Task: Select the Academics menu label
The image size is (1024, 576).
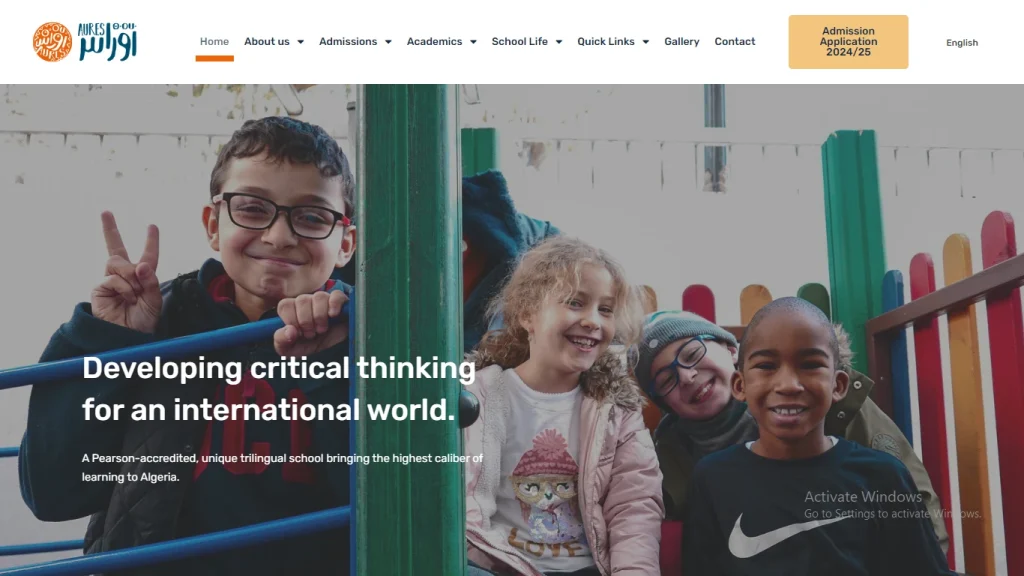Action: [434, 41]
